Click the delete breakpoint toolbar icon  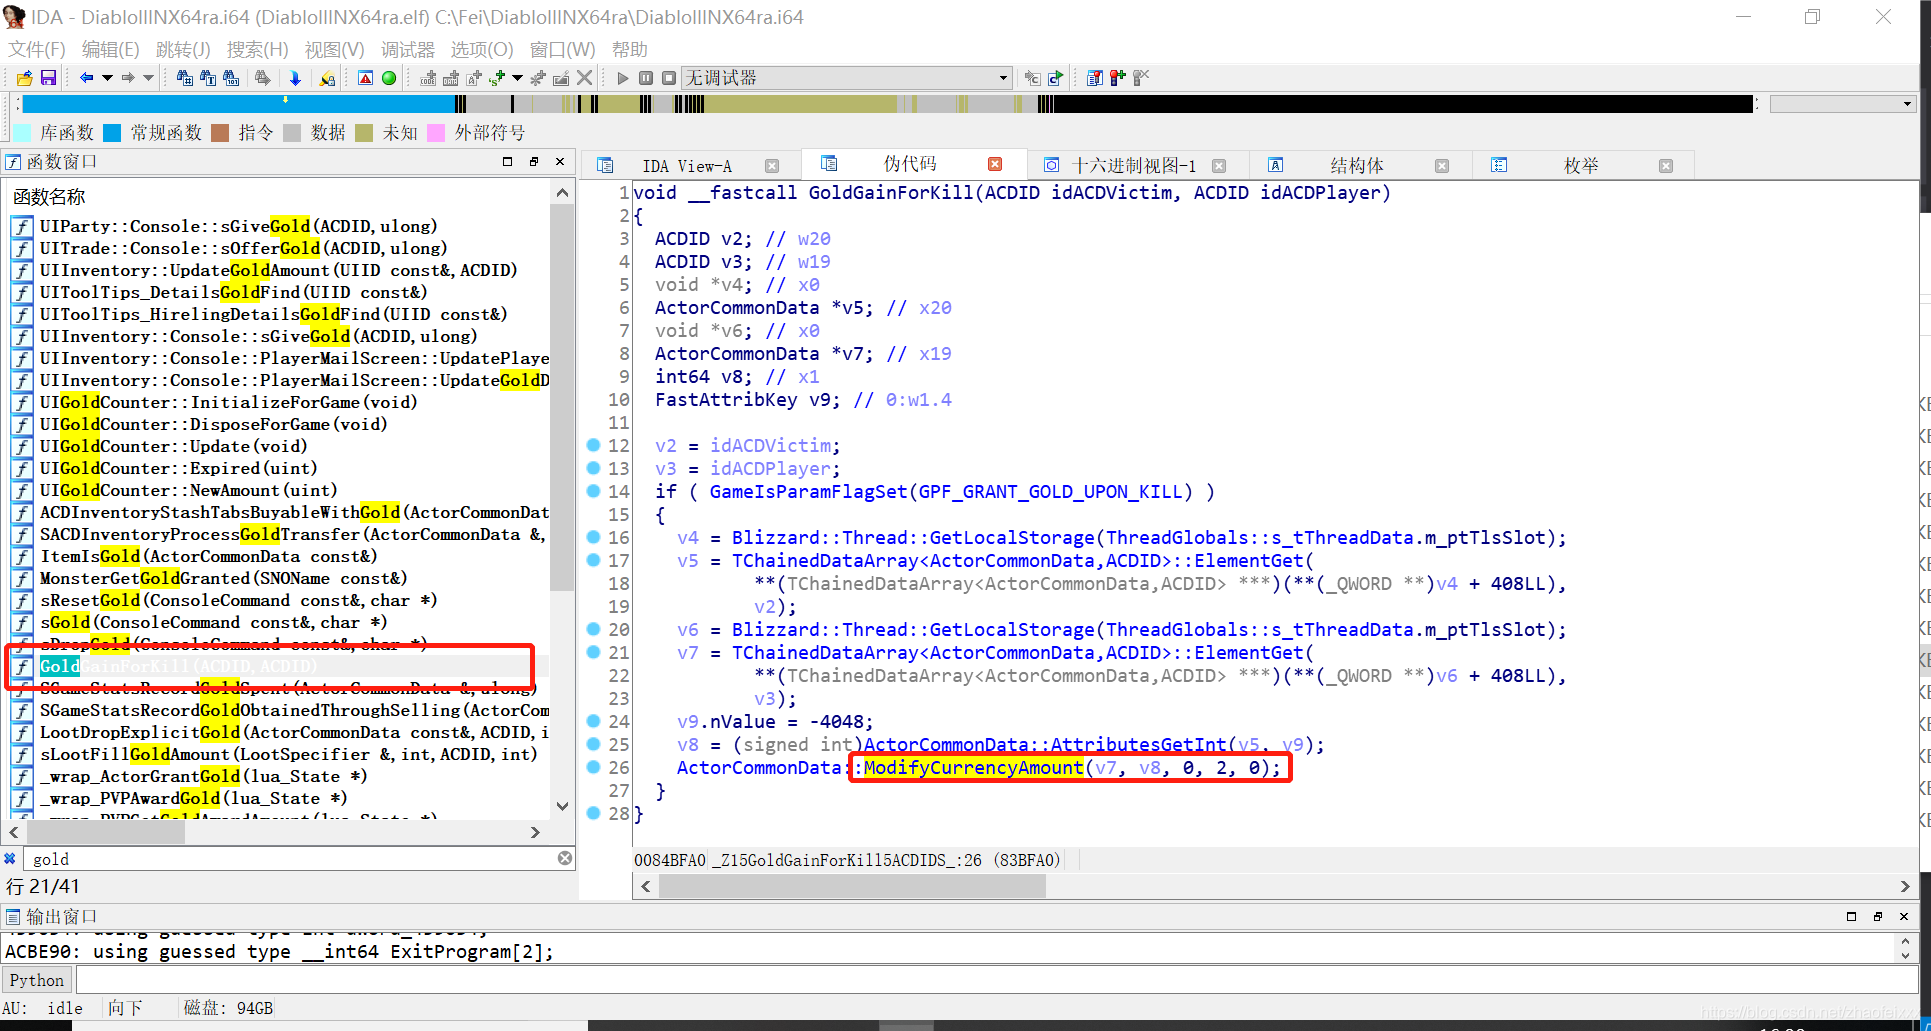1141,78
